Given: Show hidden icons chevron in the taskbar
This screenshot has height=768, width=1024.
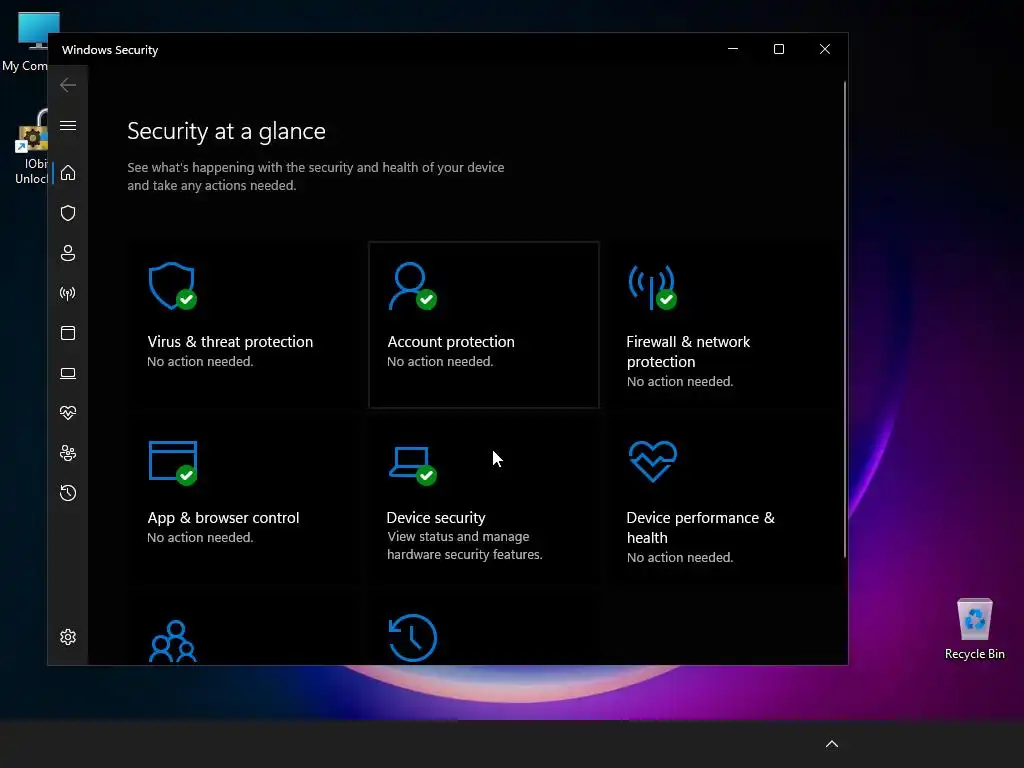Looking at the screenshot, I should (832, 744).
